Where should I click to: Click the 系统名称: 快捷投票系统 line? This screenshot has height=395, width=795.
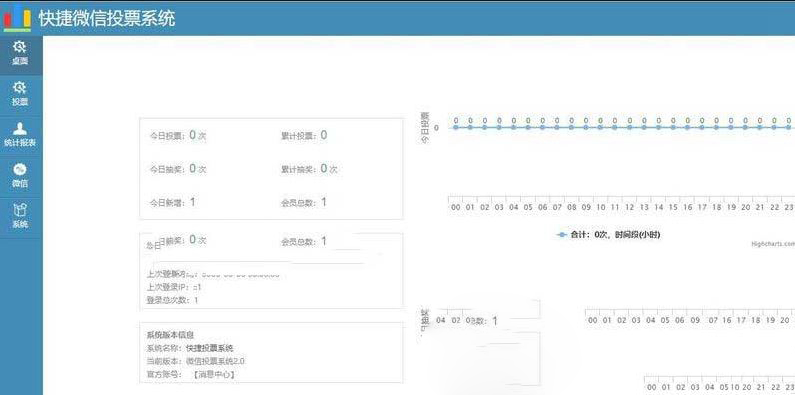click(x=190, y=348)
